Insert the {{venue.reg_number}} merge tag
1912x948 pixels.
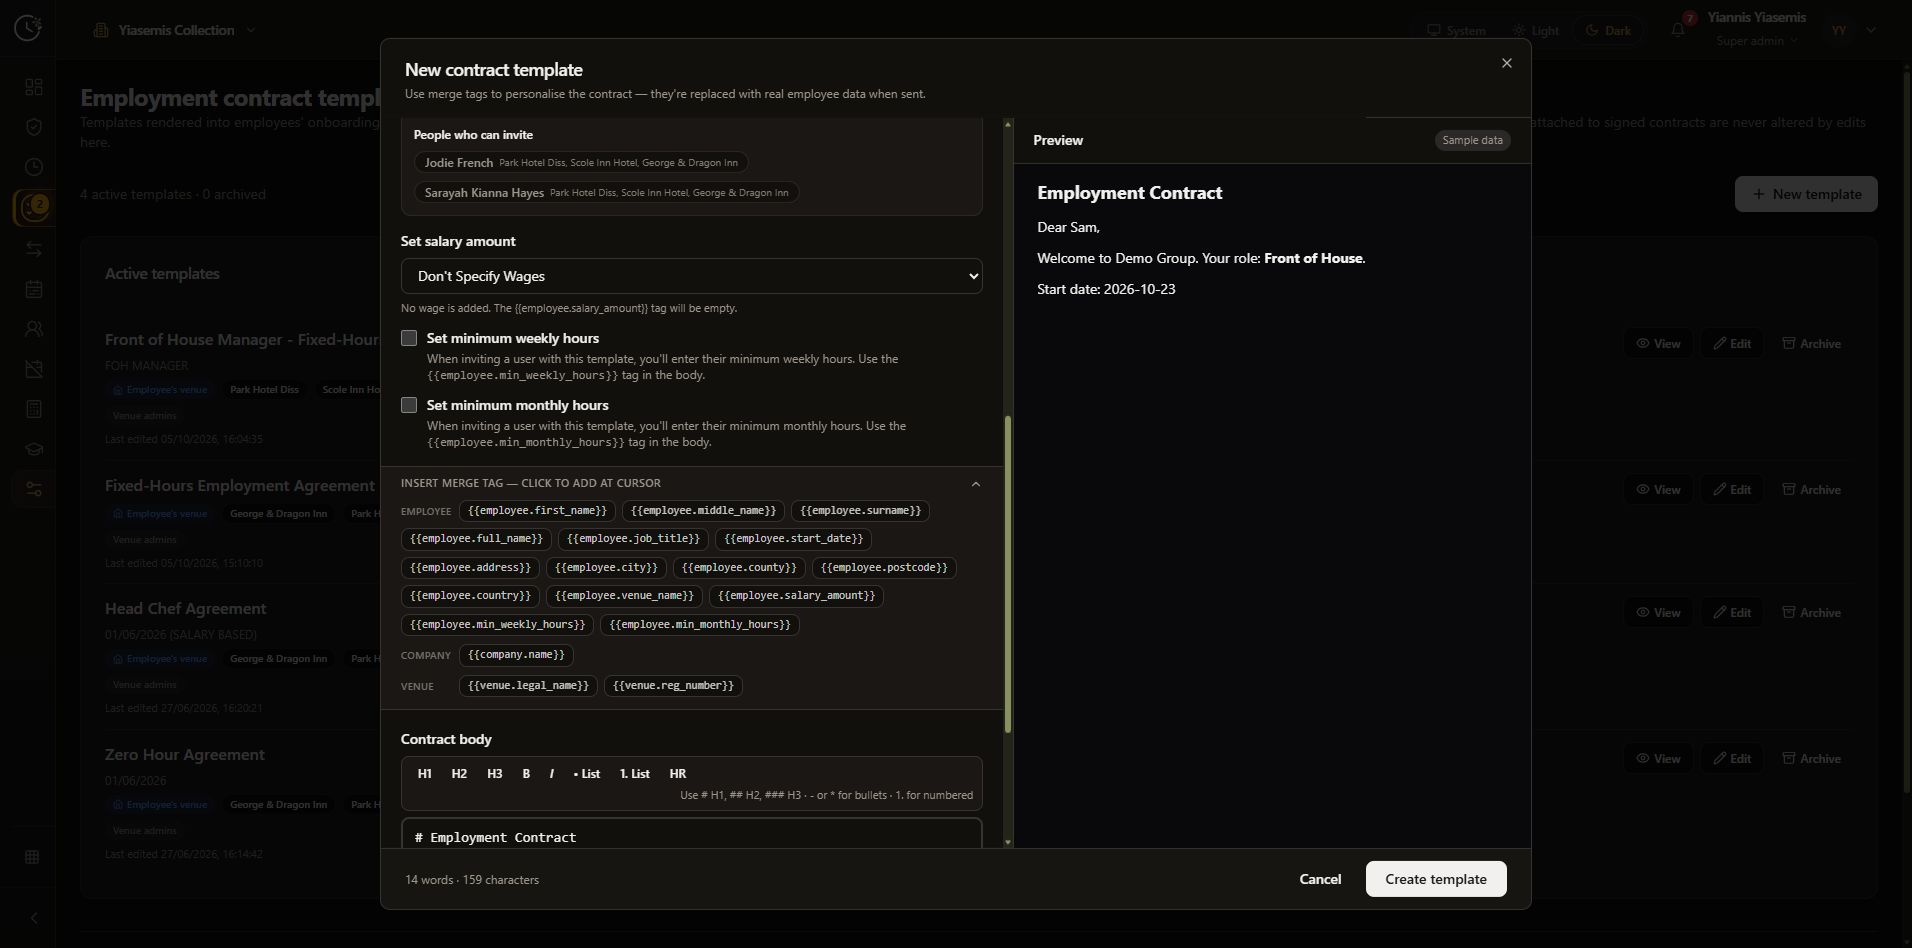coord(673,686)
